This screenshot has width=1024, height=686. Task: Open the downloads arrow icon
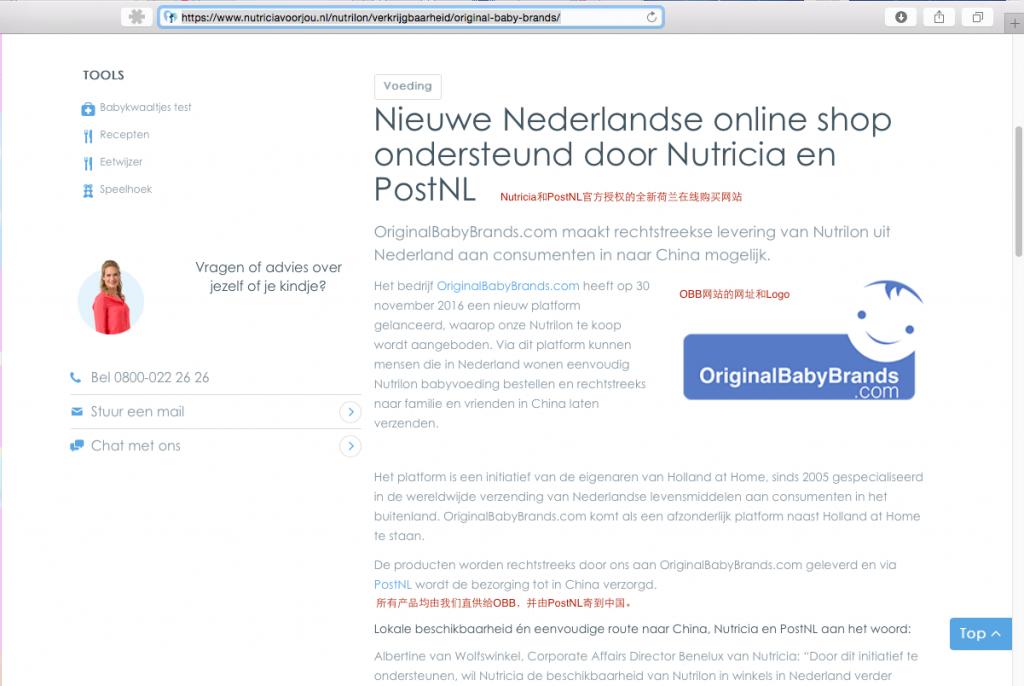pos(901,17)
